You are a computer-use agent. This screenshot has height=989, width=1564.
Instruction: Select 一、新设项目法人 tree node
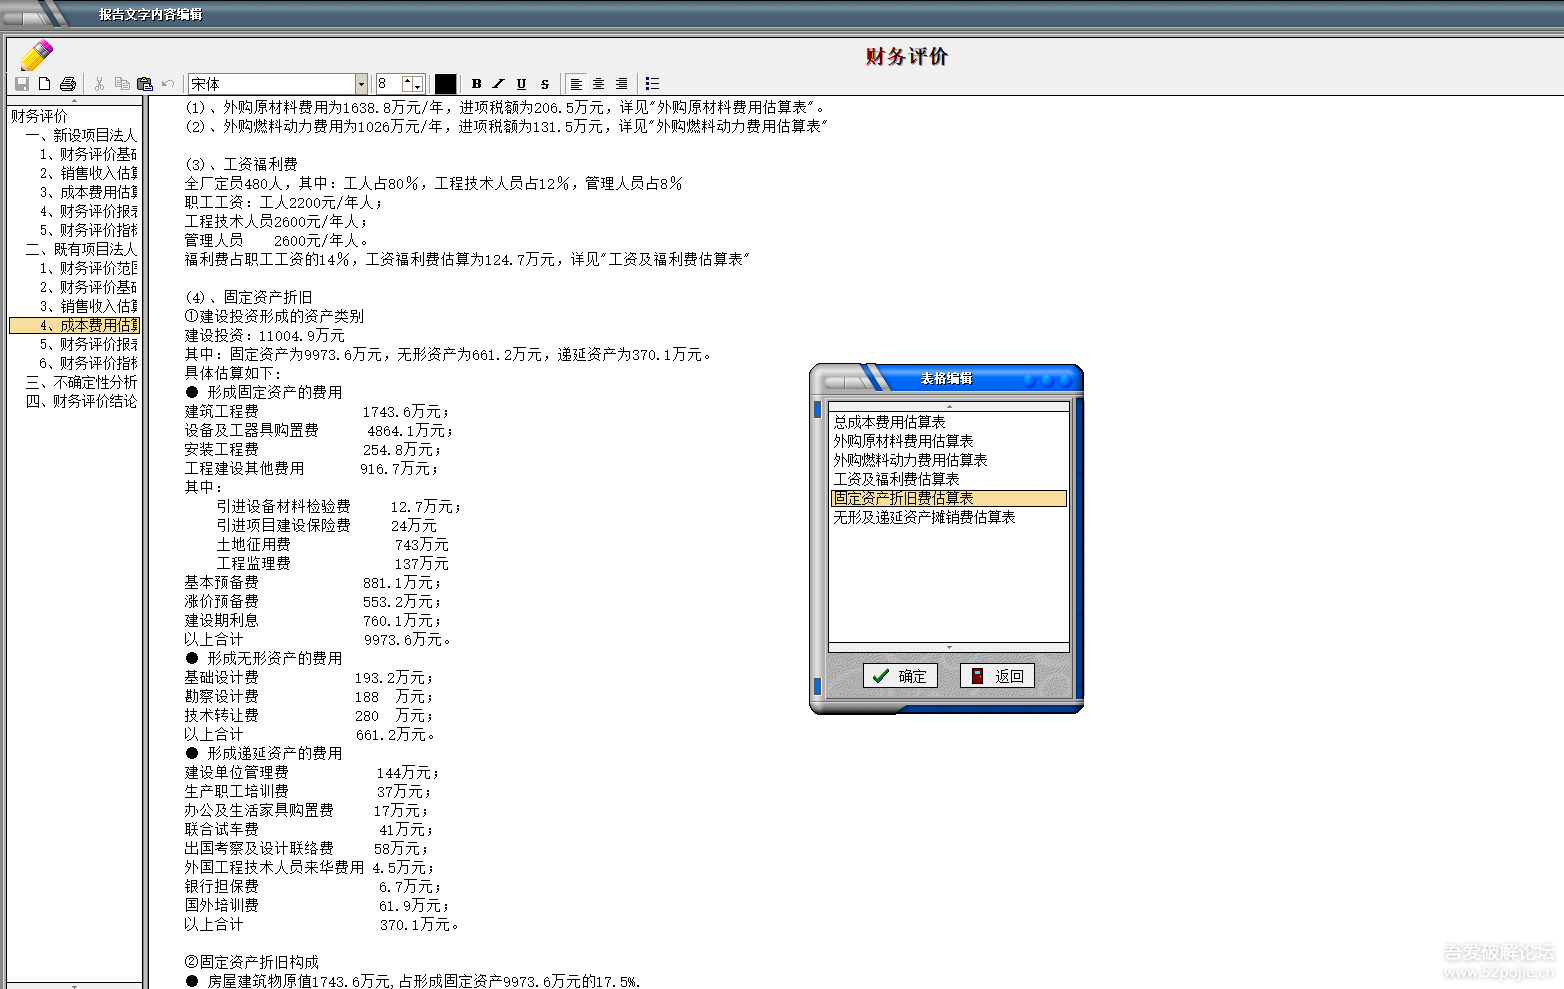click(x=81, y=135)
